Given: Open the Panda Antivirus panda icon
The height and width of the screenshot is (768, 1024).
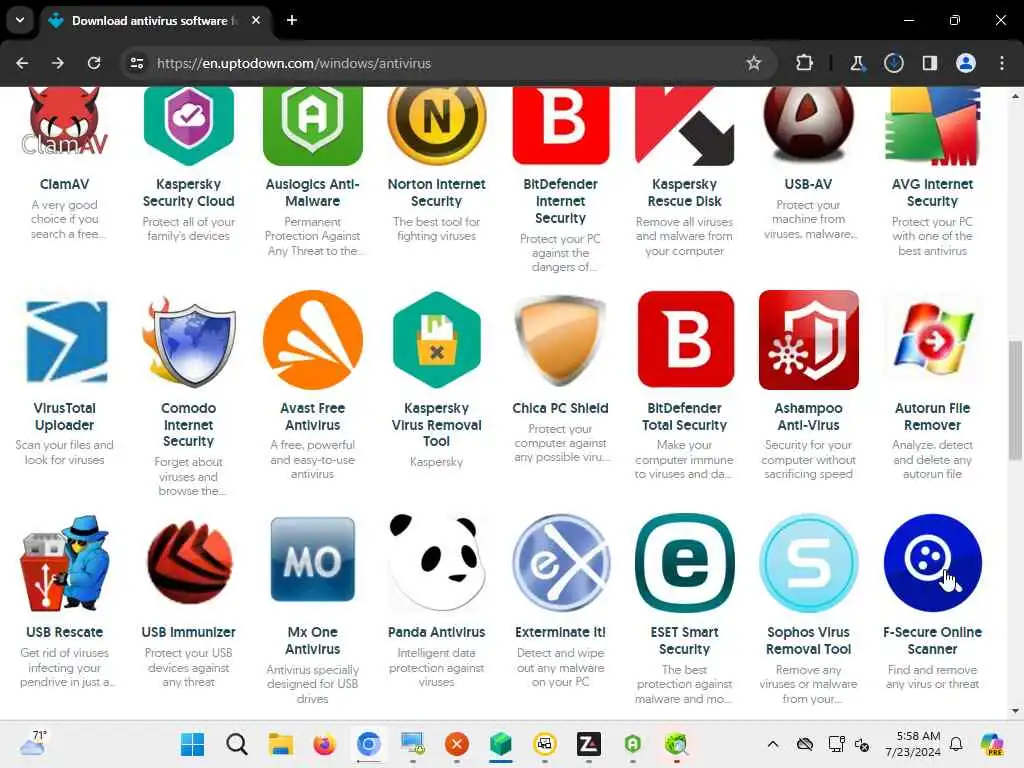Looking at the screenshot, I should coord(436,563).
